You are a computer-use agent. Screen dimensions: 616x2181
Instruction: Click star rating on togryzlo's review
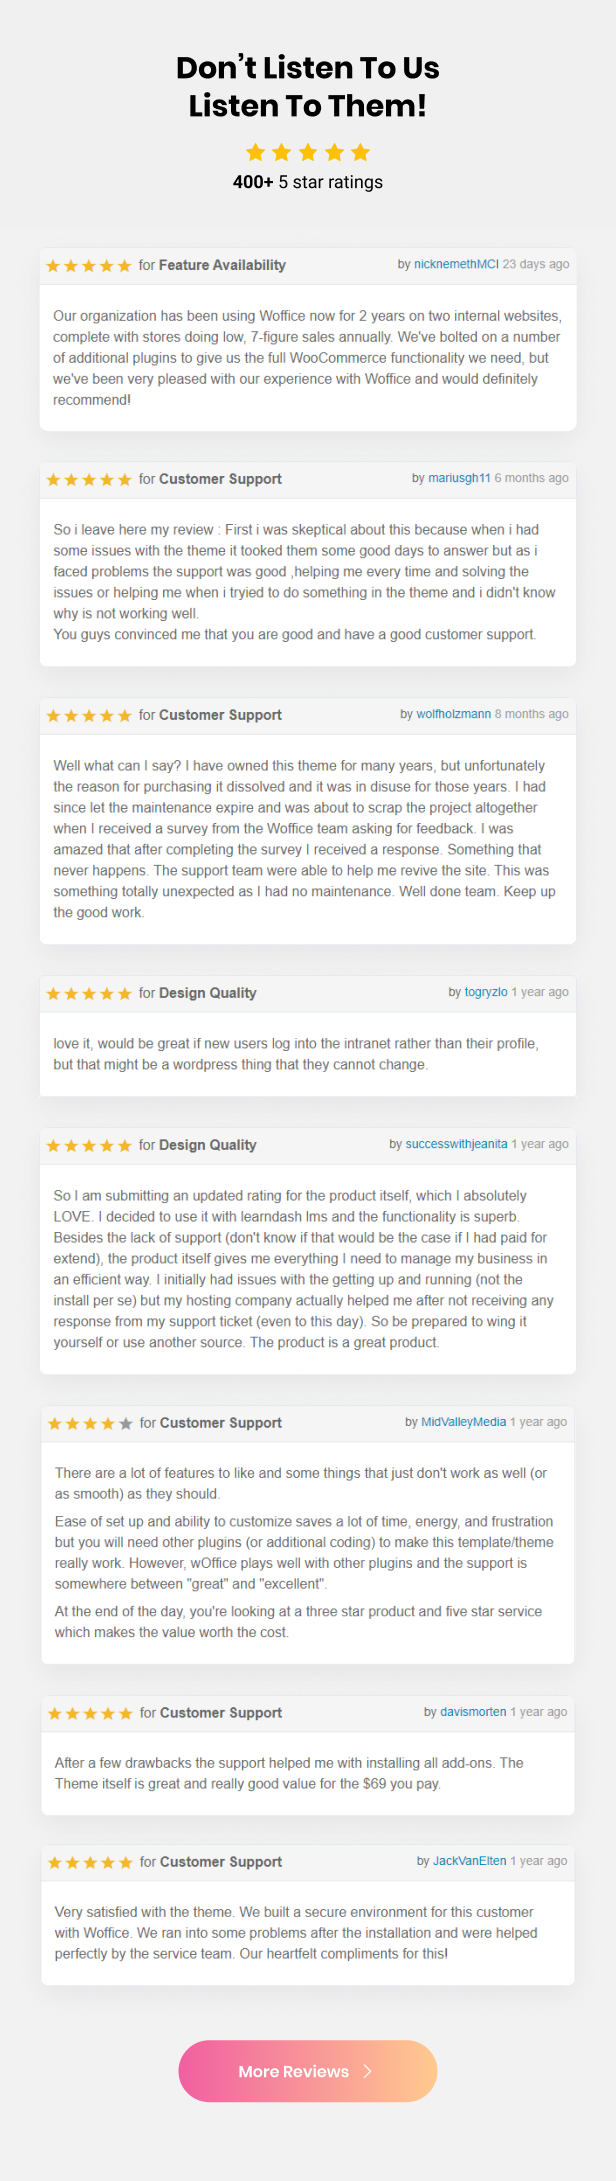[89, 994]
